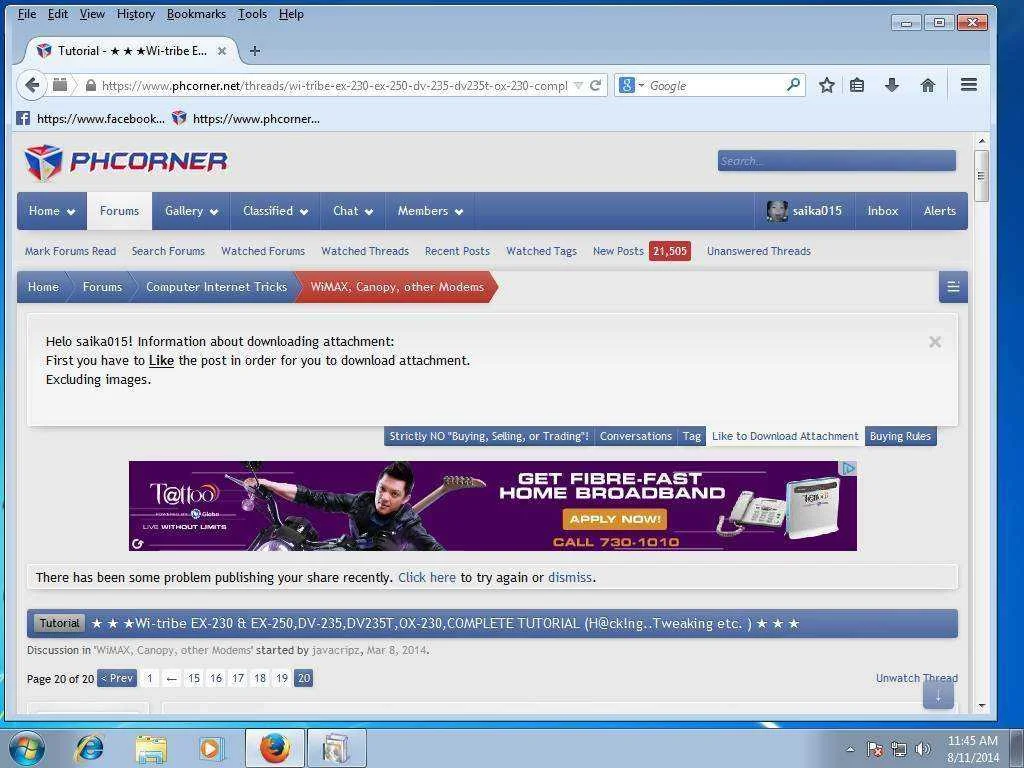Screen dimensions: 1024x768
Task: Click the Tattoo broadband banner ad
Action: tap(492, 505)
